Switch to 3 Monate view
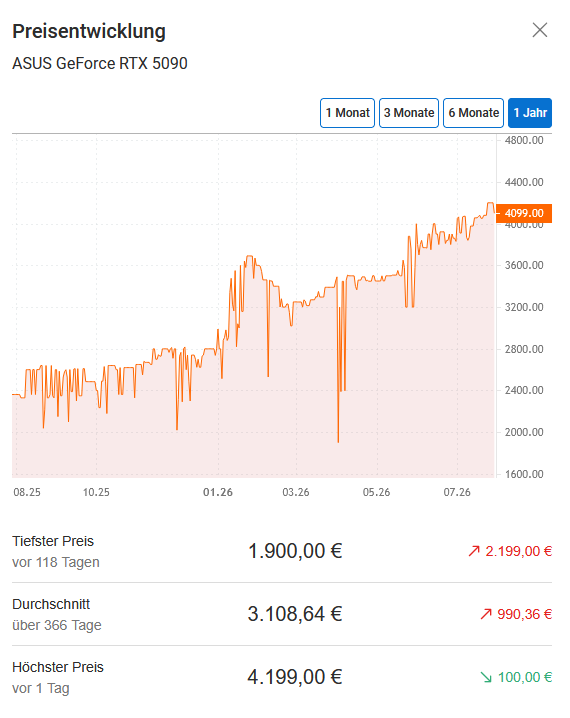 [409, 113]
